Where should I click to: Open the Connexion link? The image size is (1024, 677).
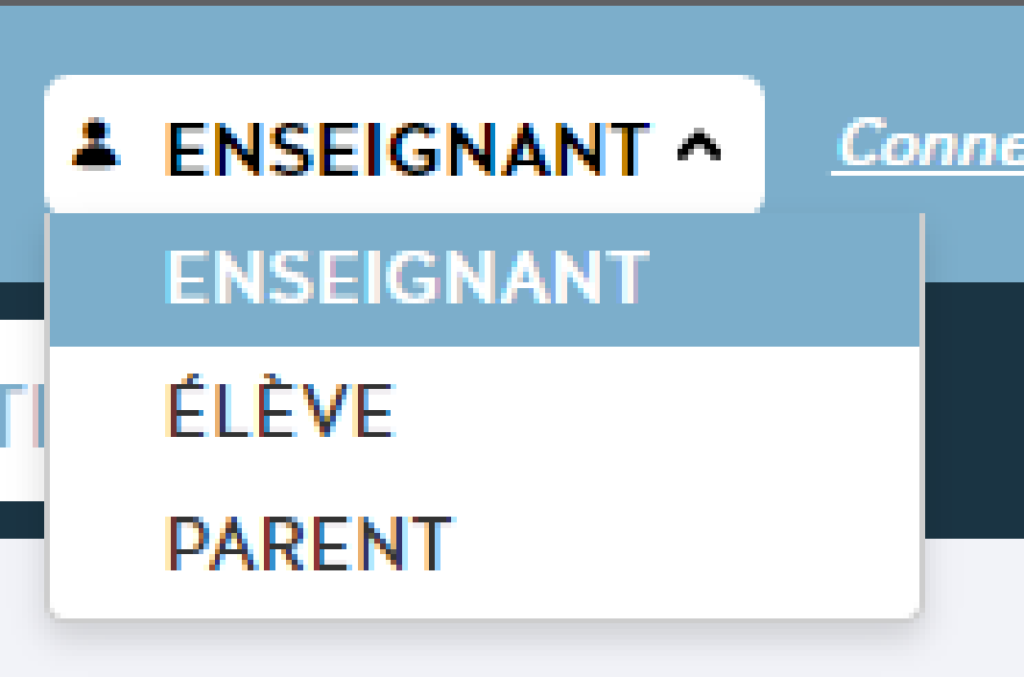point(930,145)
